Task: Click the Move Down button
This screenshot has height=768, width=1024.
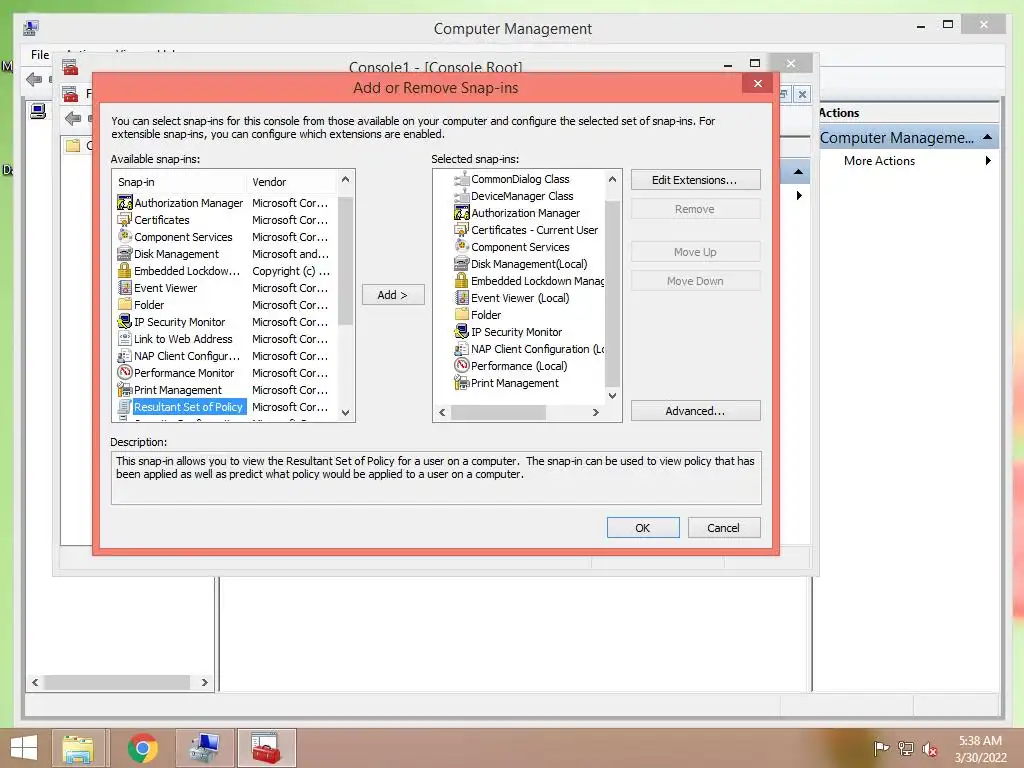Action: pyautogui.click(x=696, y=281)
